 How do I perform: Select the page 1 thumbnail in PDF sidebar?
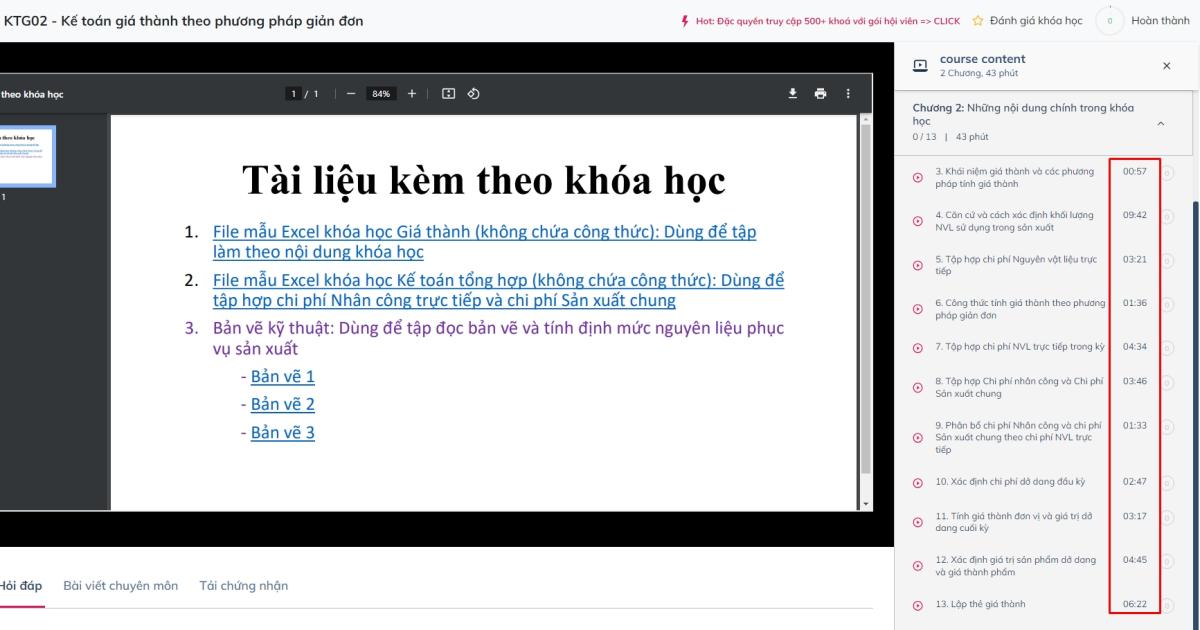tap(27, 158)
